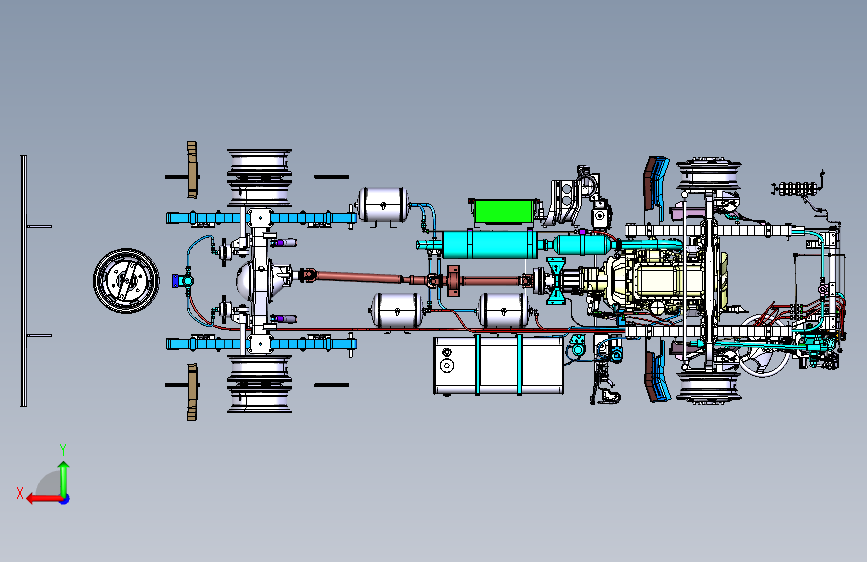867x562 pixels.
Task: Select the lower front wheel
Action: (708, 387)
